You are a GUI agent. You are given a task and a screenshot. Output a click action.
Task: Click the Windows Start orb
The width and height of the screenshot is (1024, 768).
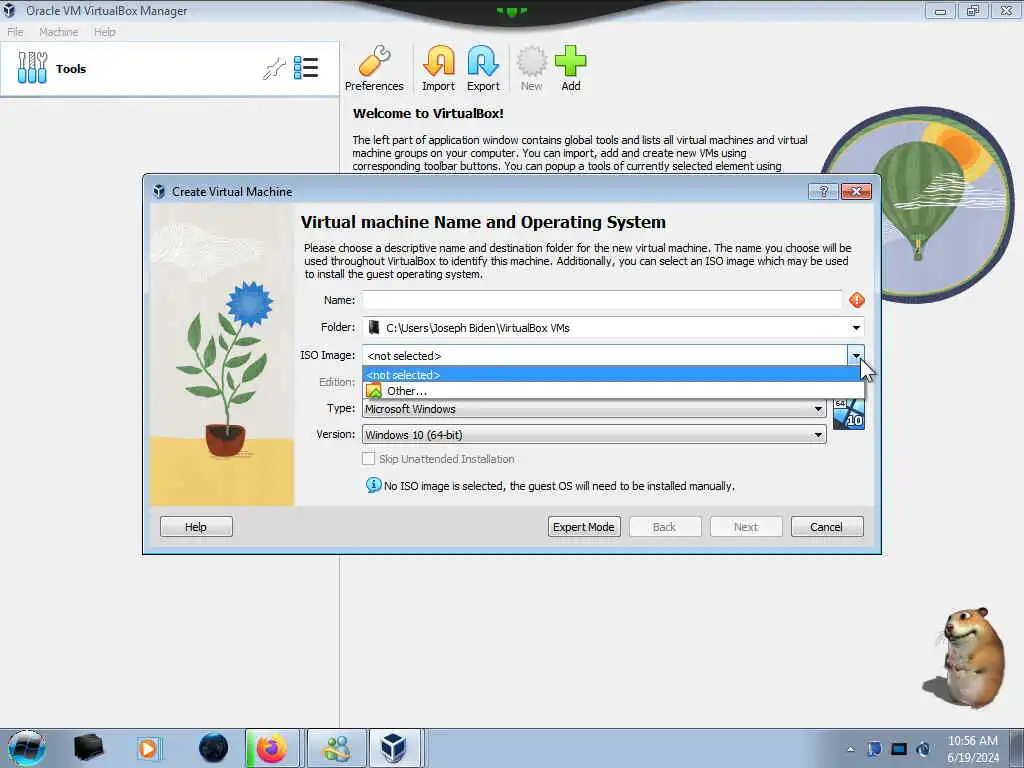(27, 748)
